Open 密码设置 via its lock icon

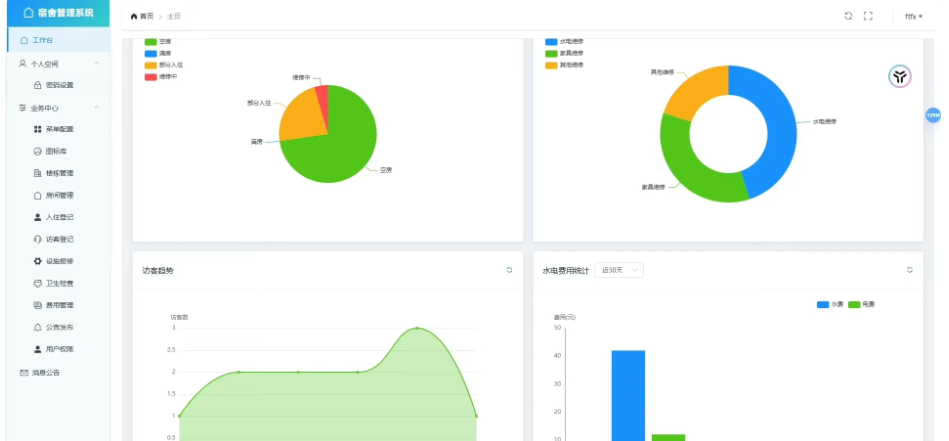point(38,85)
